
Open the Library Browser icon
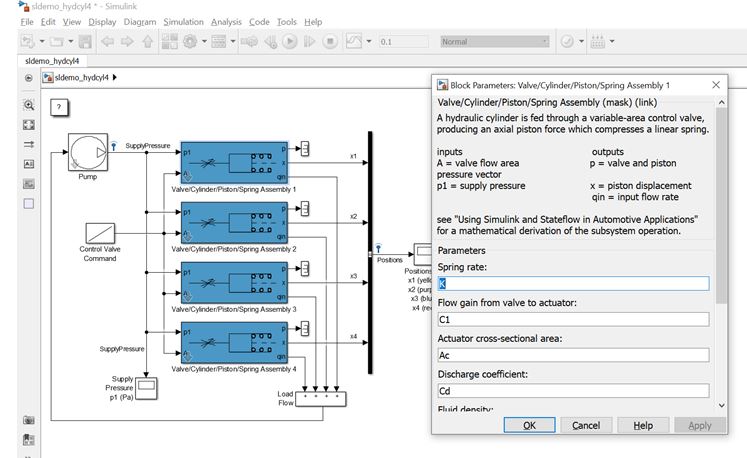[170, 41]
